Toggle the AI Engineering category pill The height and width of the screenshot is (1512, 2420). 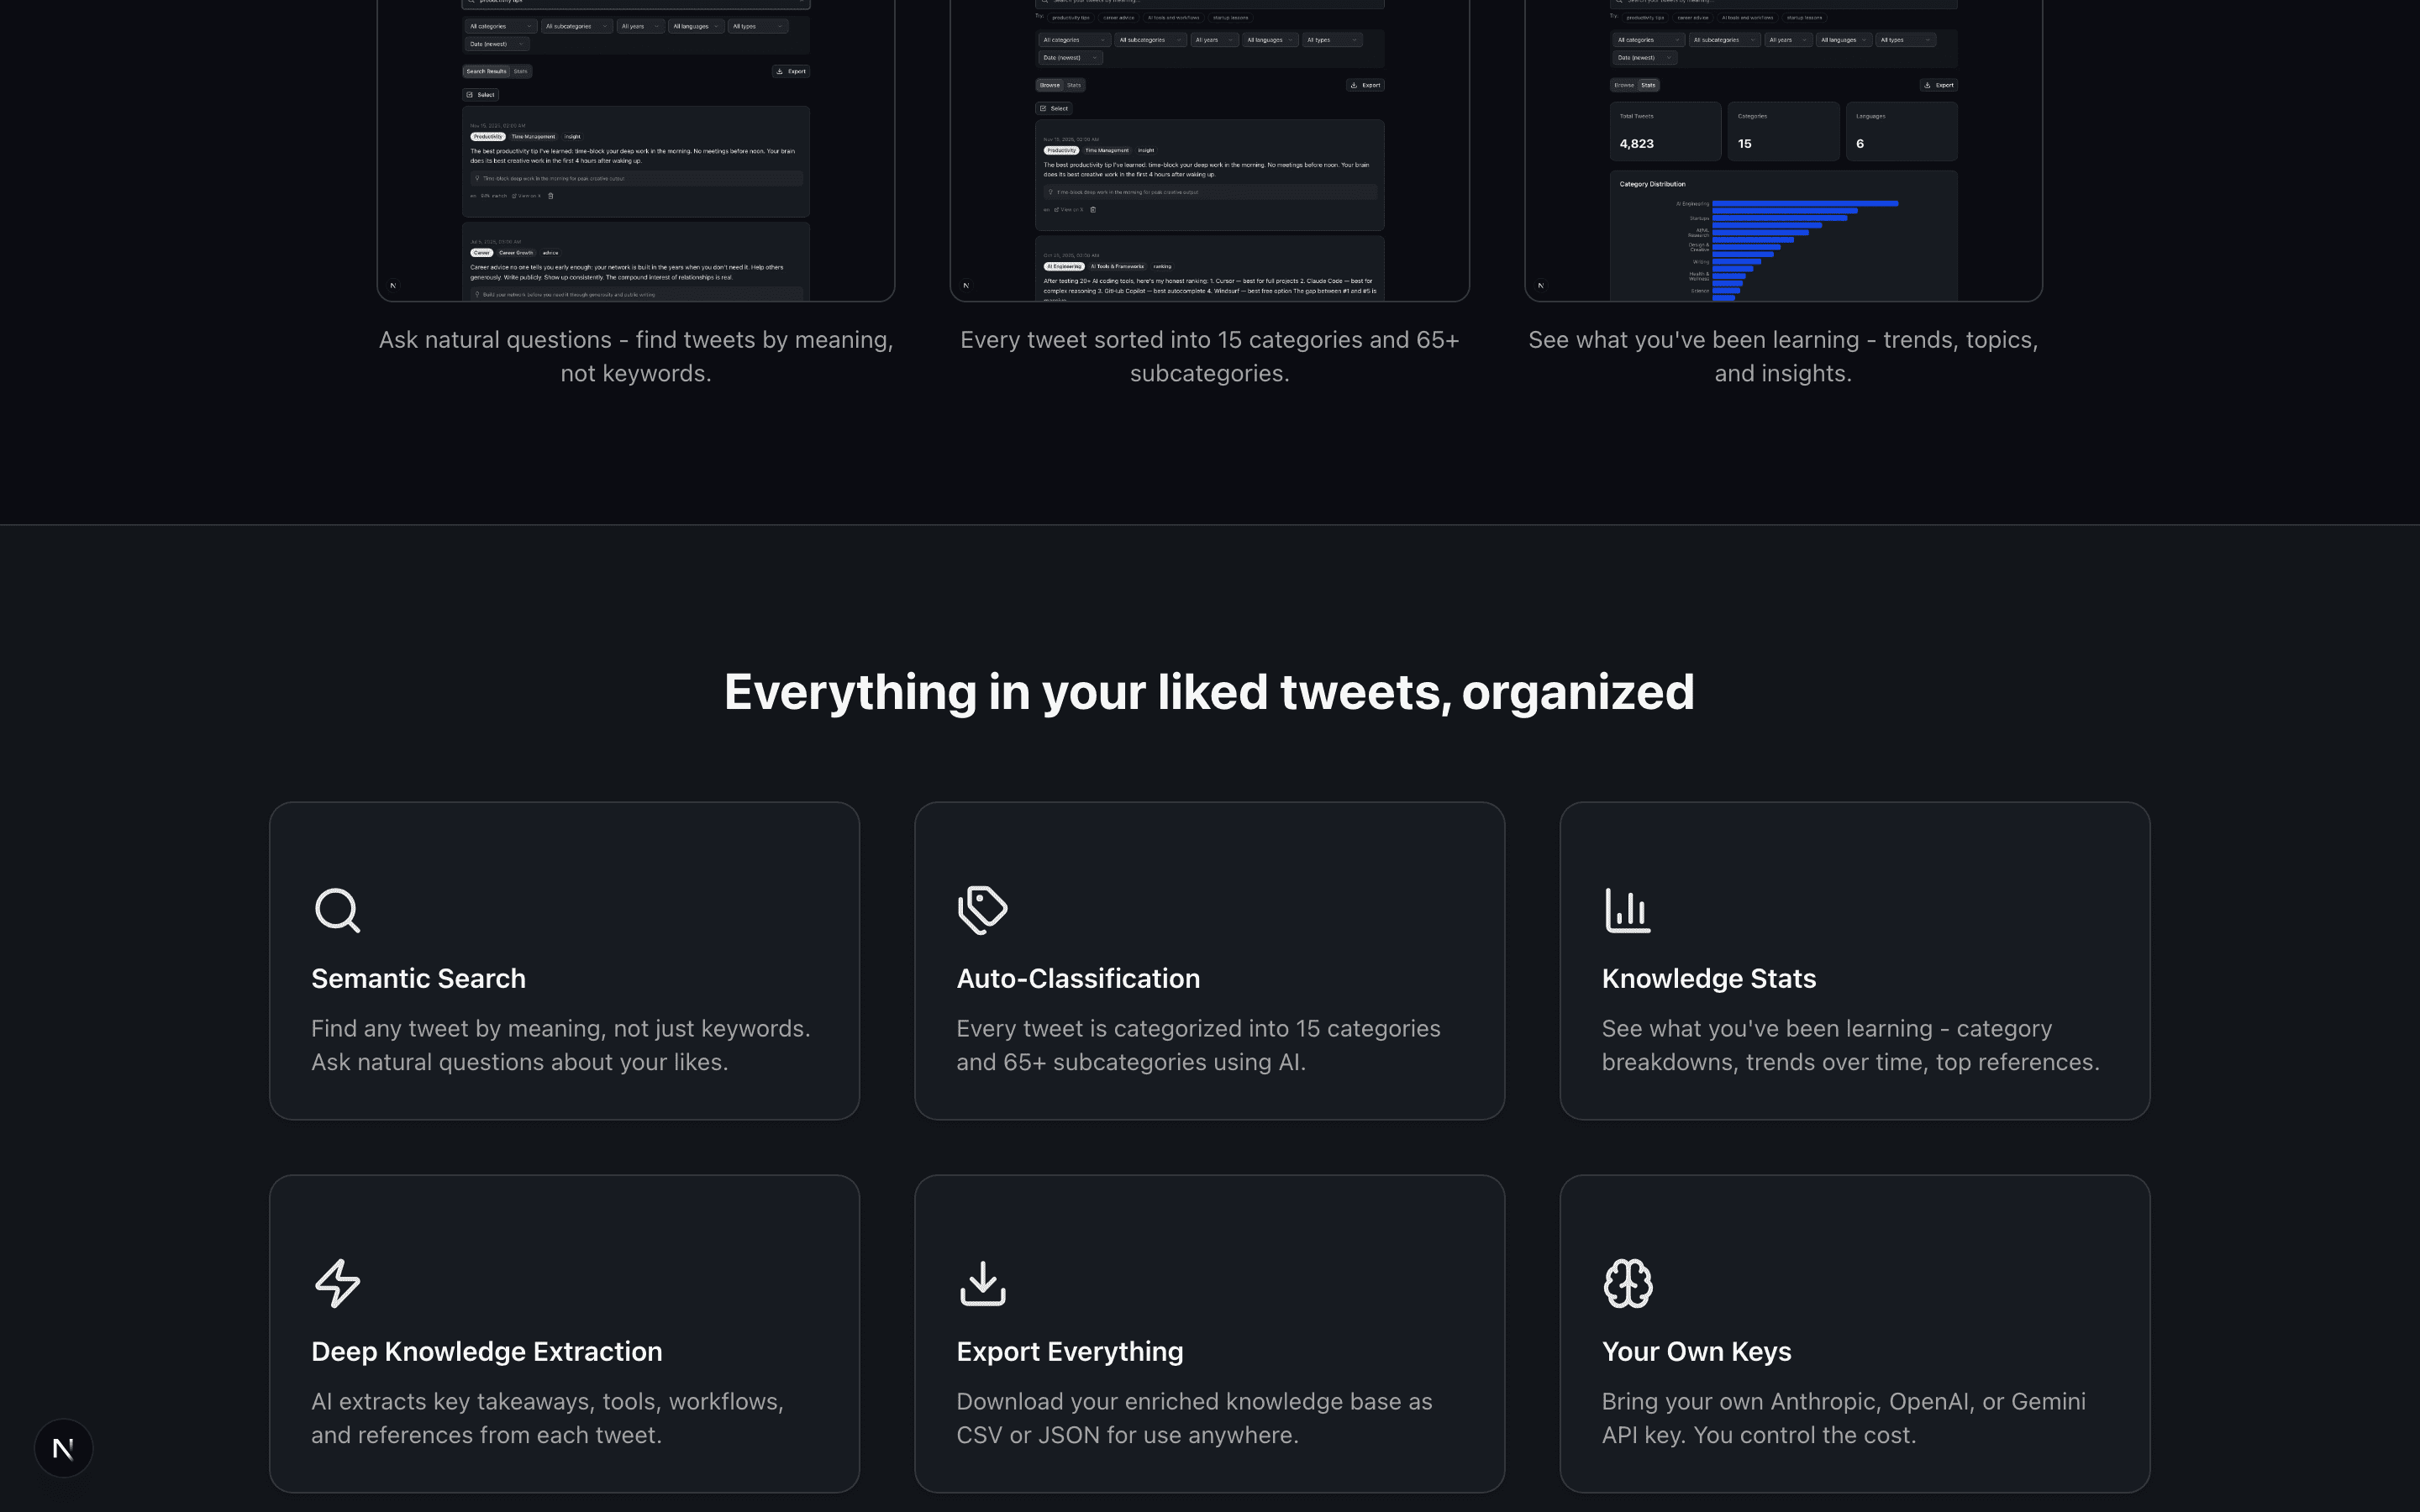[1064, 267]
